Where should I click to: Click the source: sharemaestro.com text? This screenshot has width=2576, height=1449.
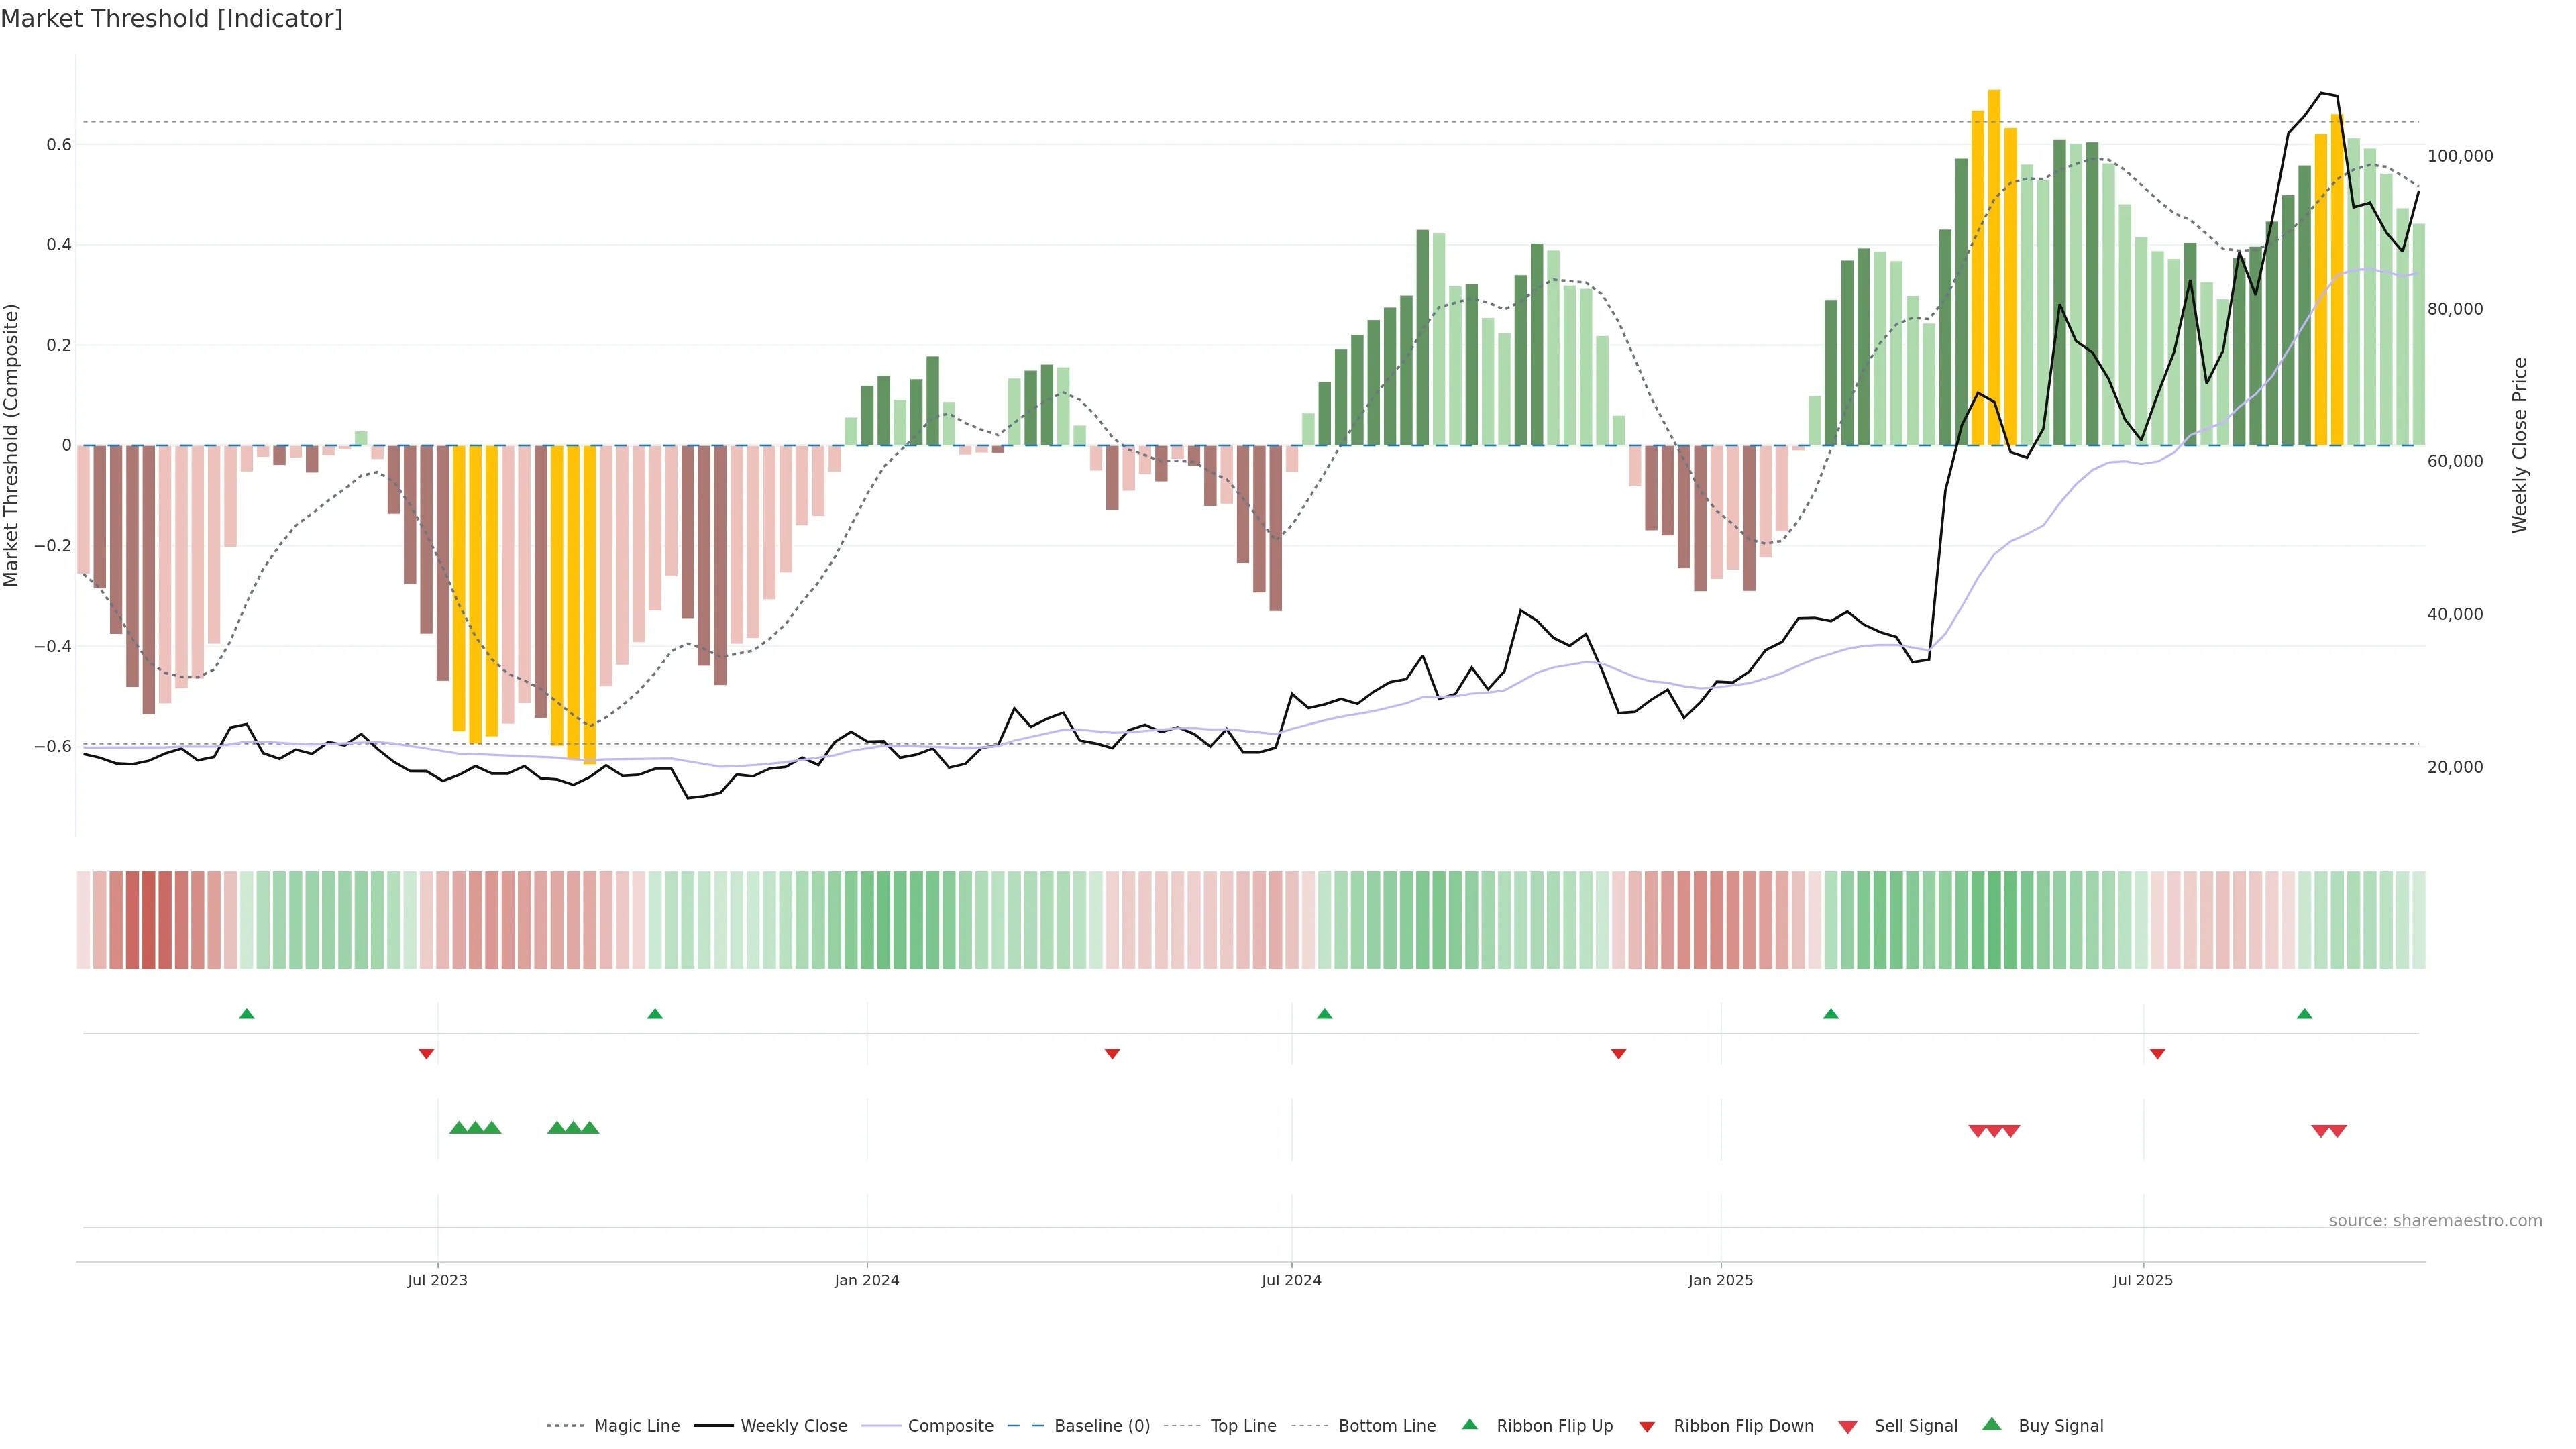(2435, 1221)
